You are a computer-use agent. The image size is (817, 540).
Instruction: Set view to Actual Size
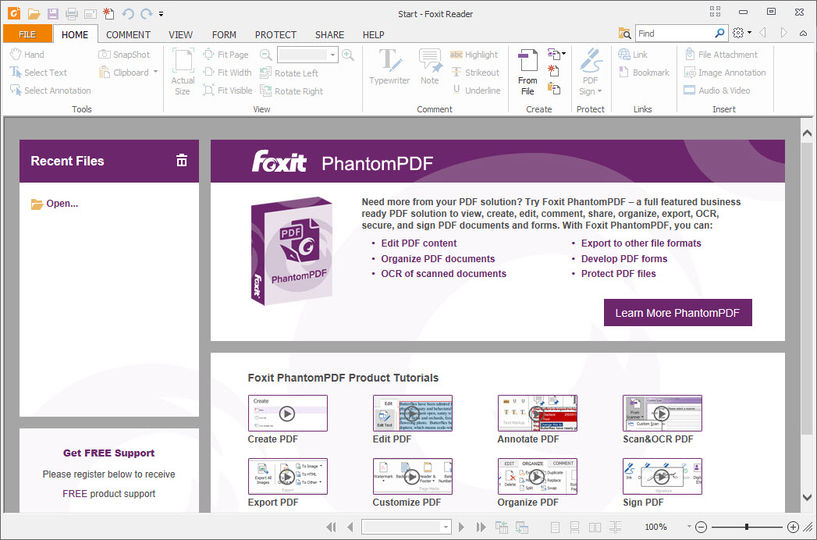click(183, 72)
